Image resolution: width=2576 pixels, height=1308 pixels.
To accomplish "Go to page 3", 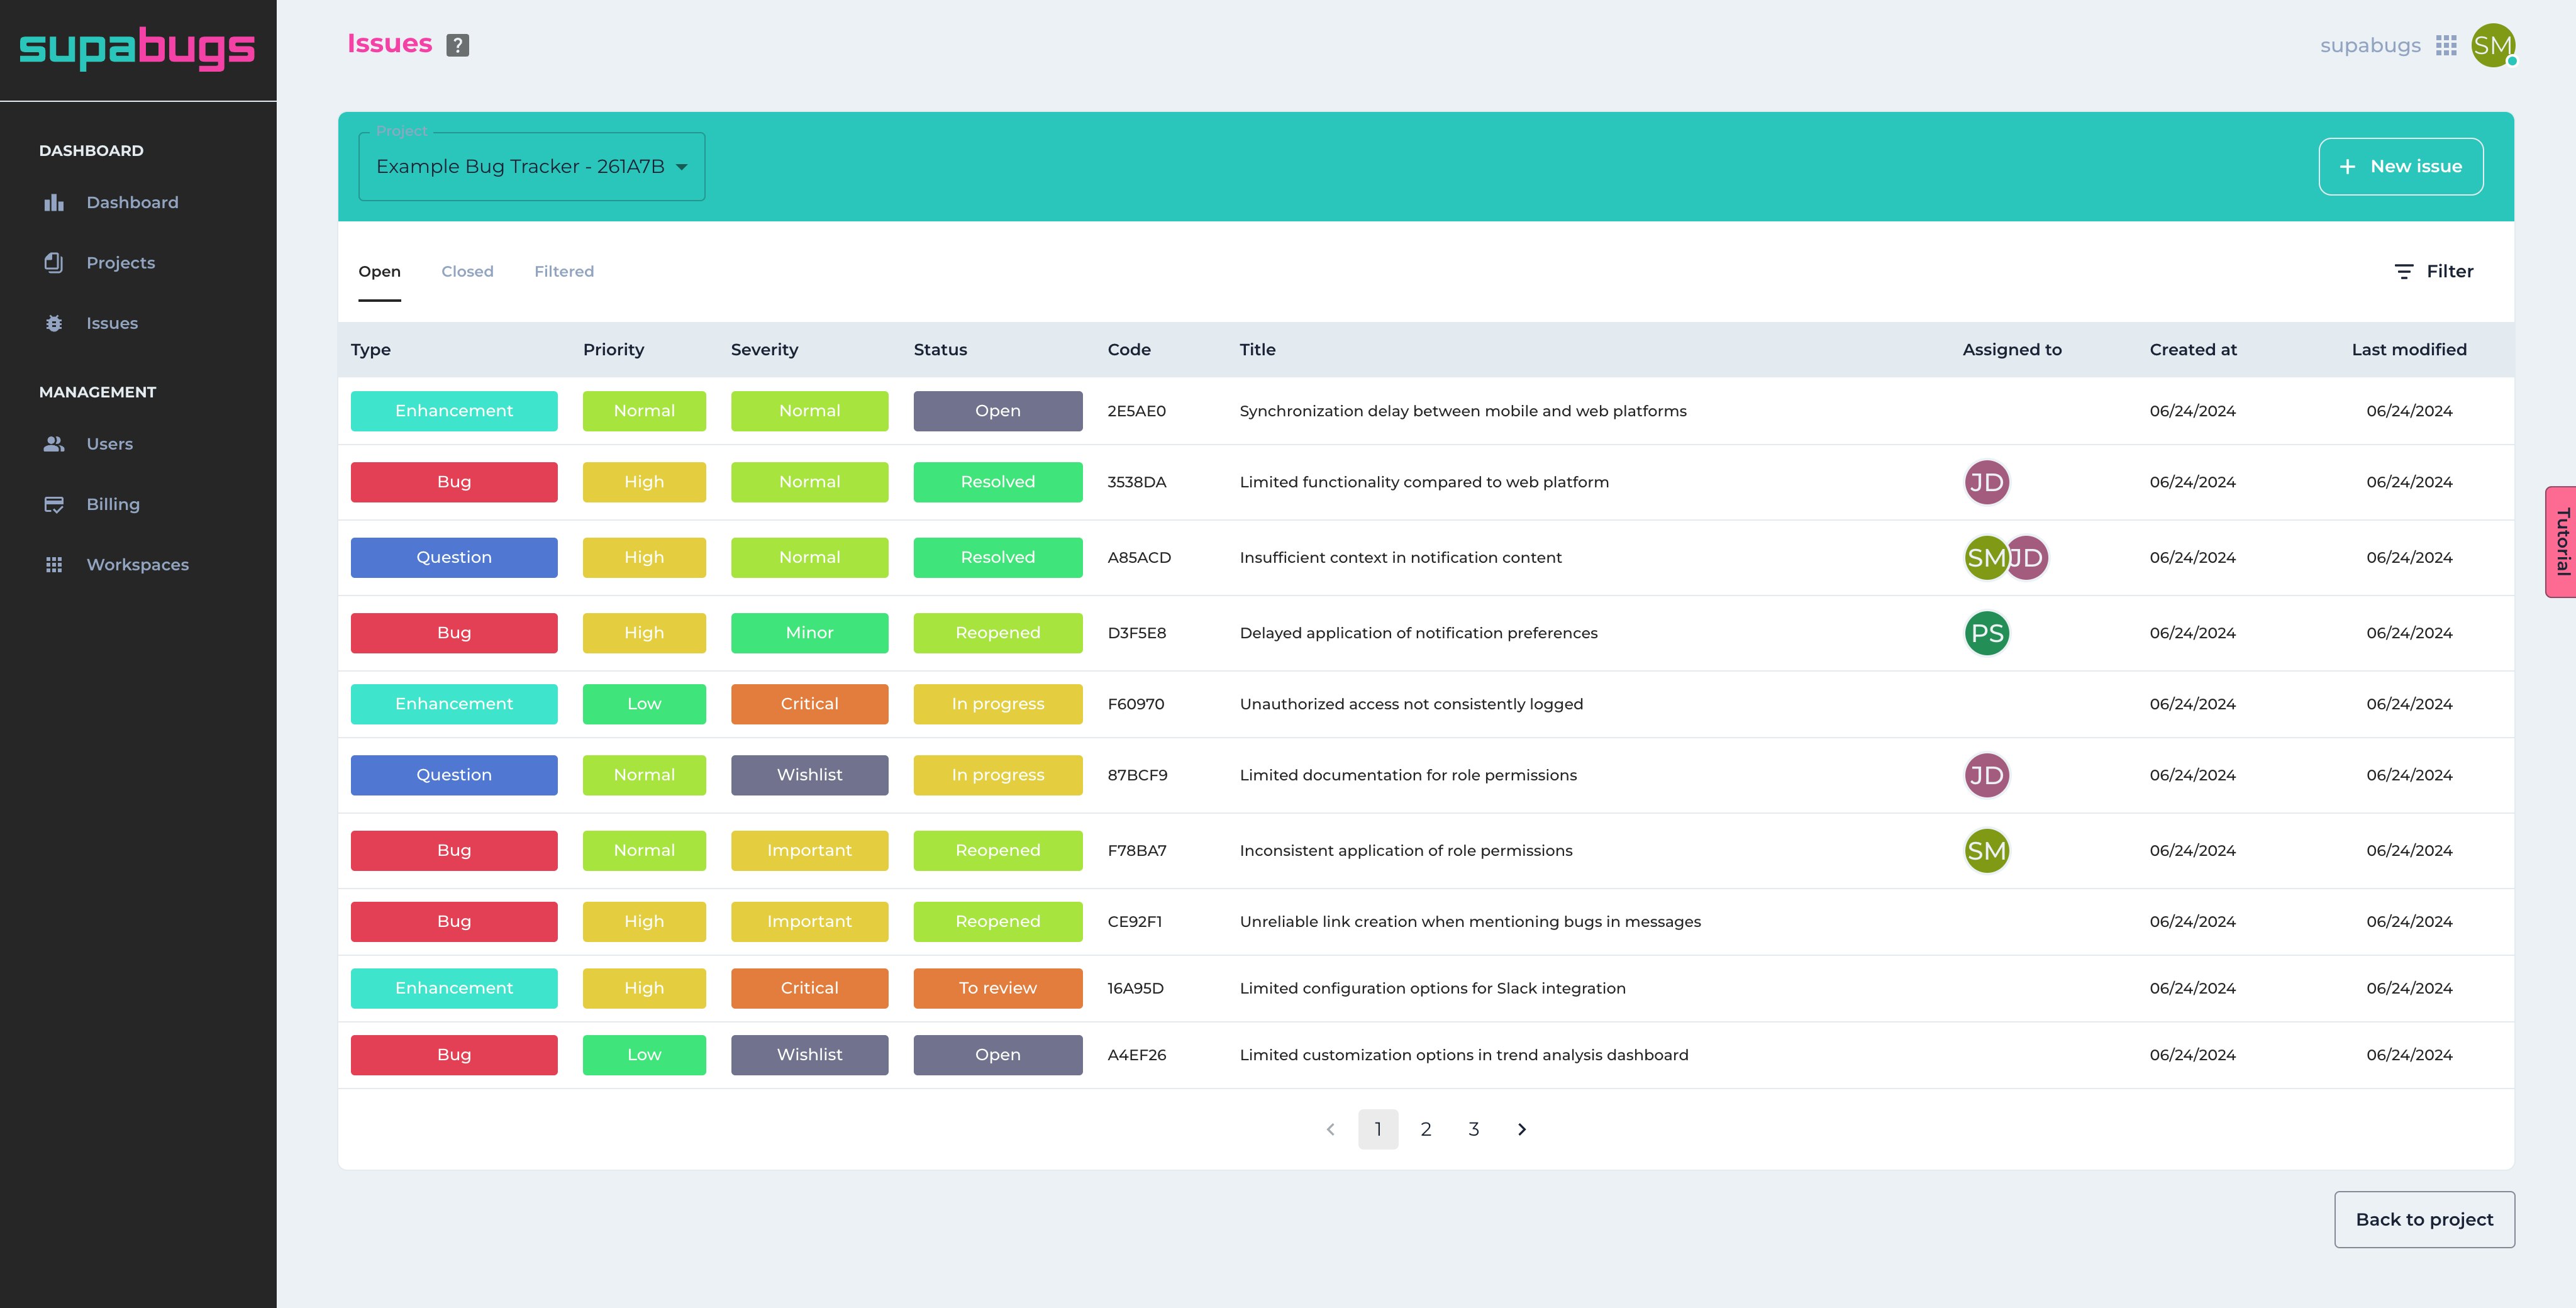I will [1474, 1129].
